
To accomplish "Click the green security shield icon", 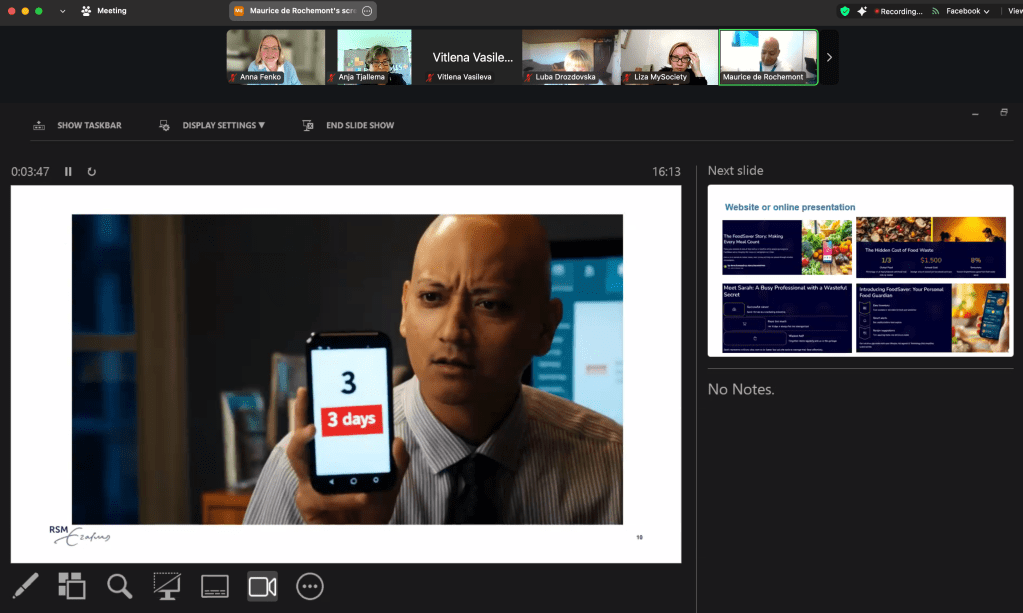I will [845, 11].
